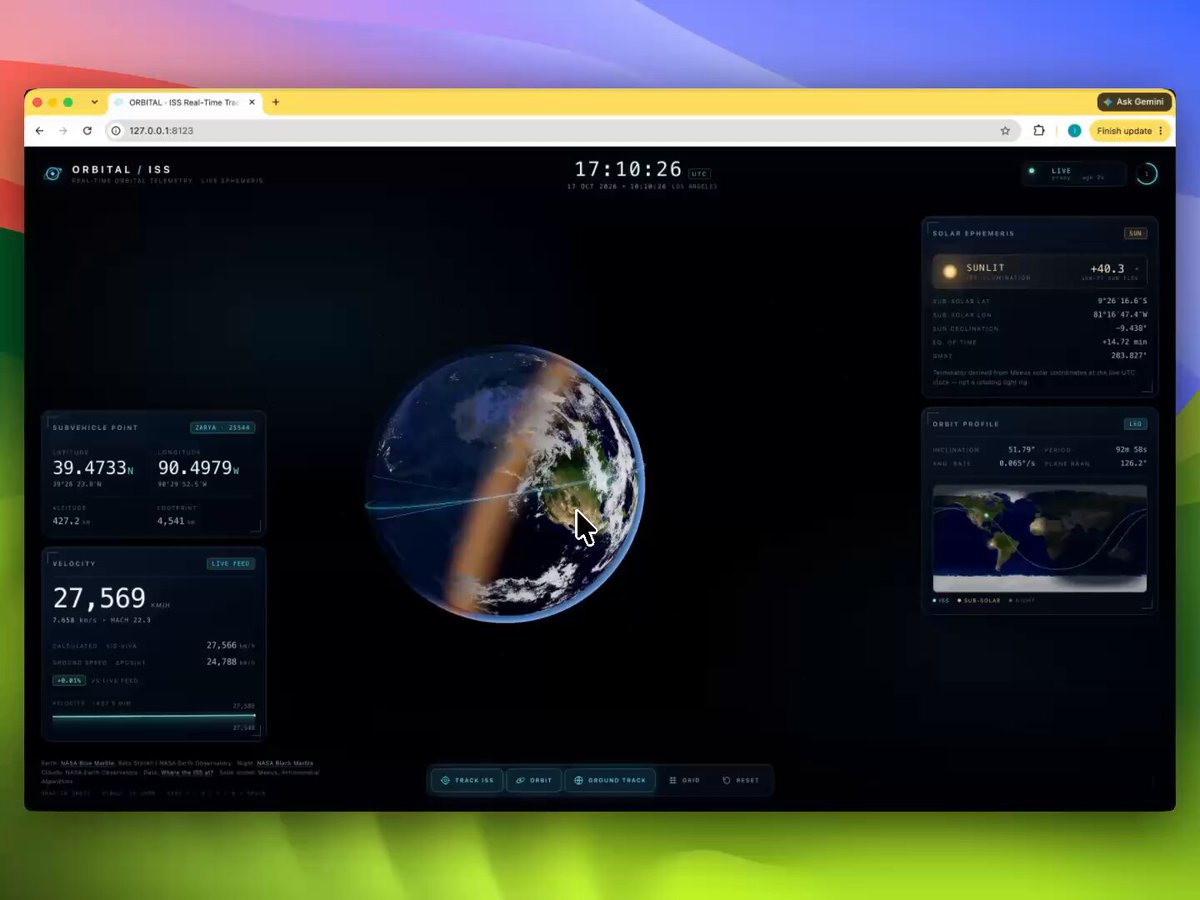Click the ZARYA 25544 satellite badge

(223, 428)
